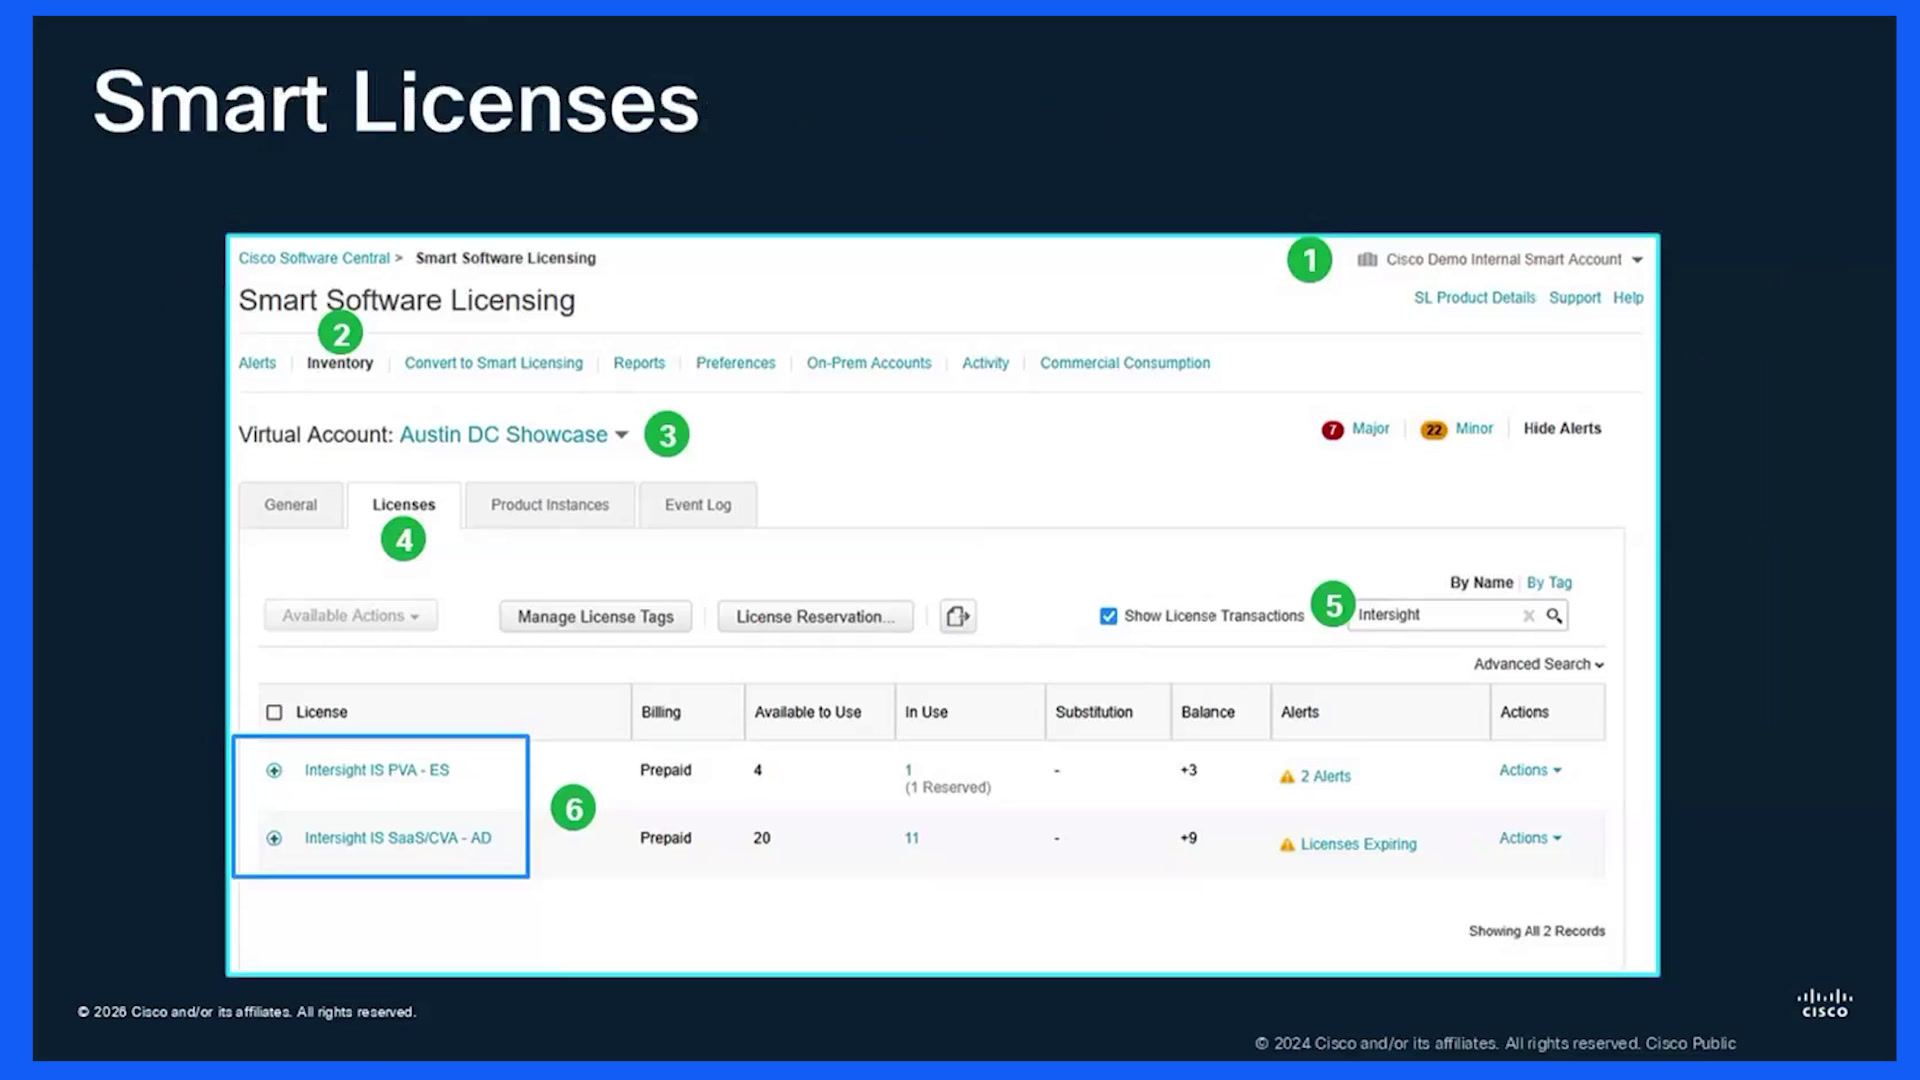Open Convert to Smart Licensing

[494, 363]
